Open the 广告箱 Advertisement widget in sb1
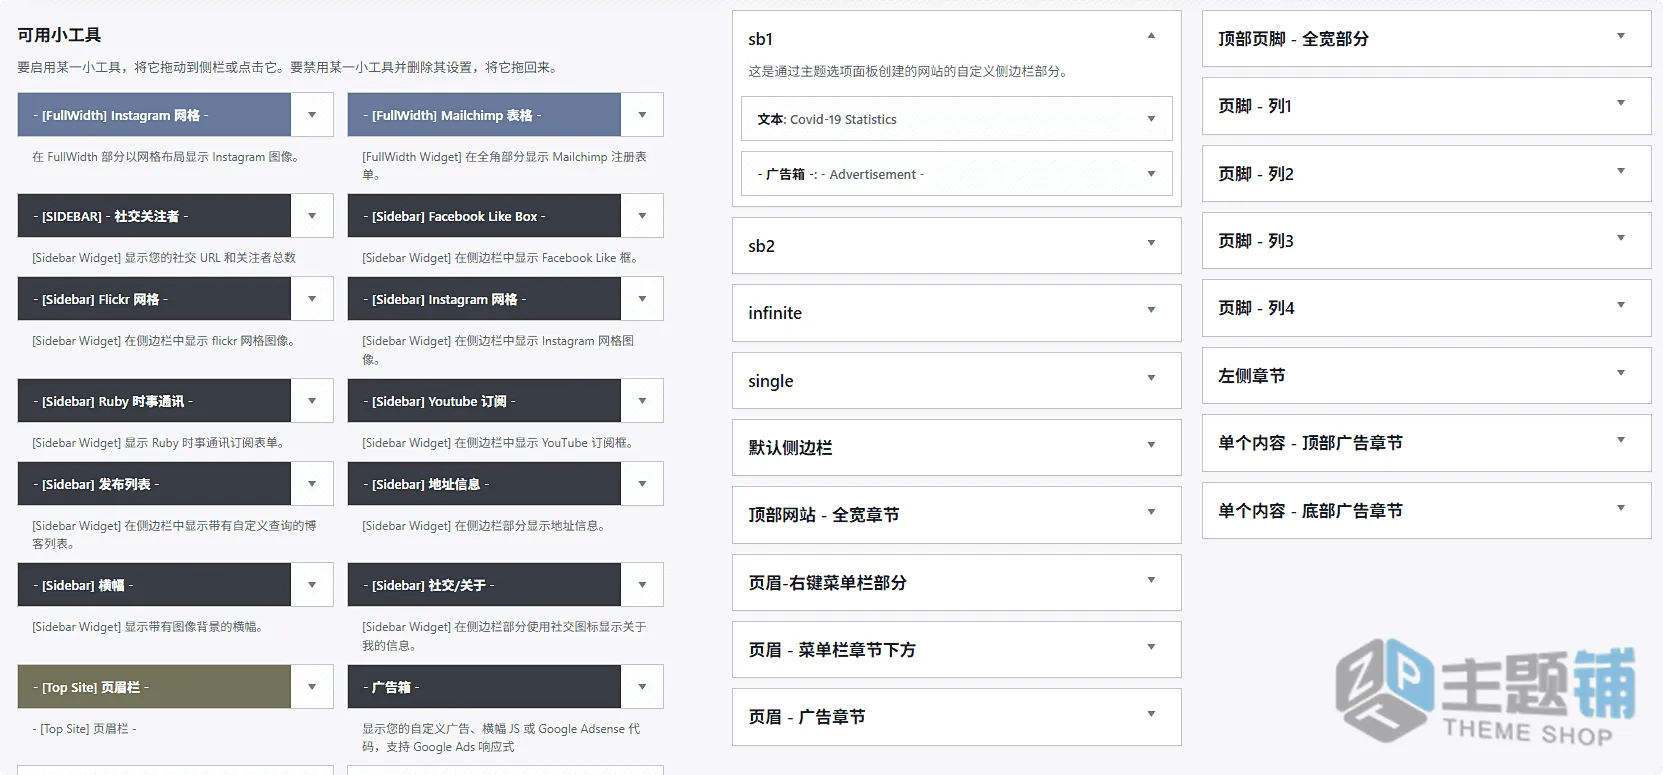Screen dimensions: 1663x775 pos(956,174)
